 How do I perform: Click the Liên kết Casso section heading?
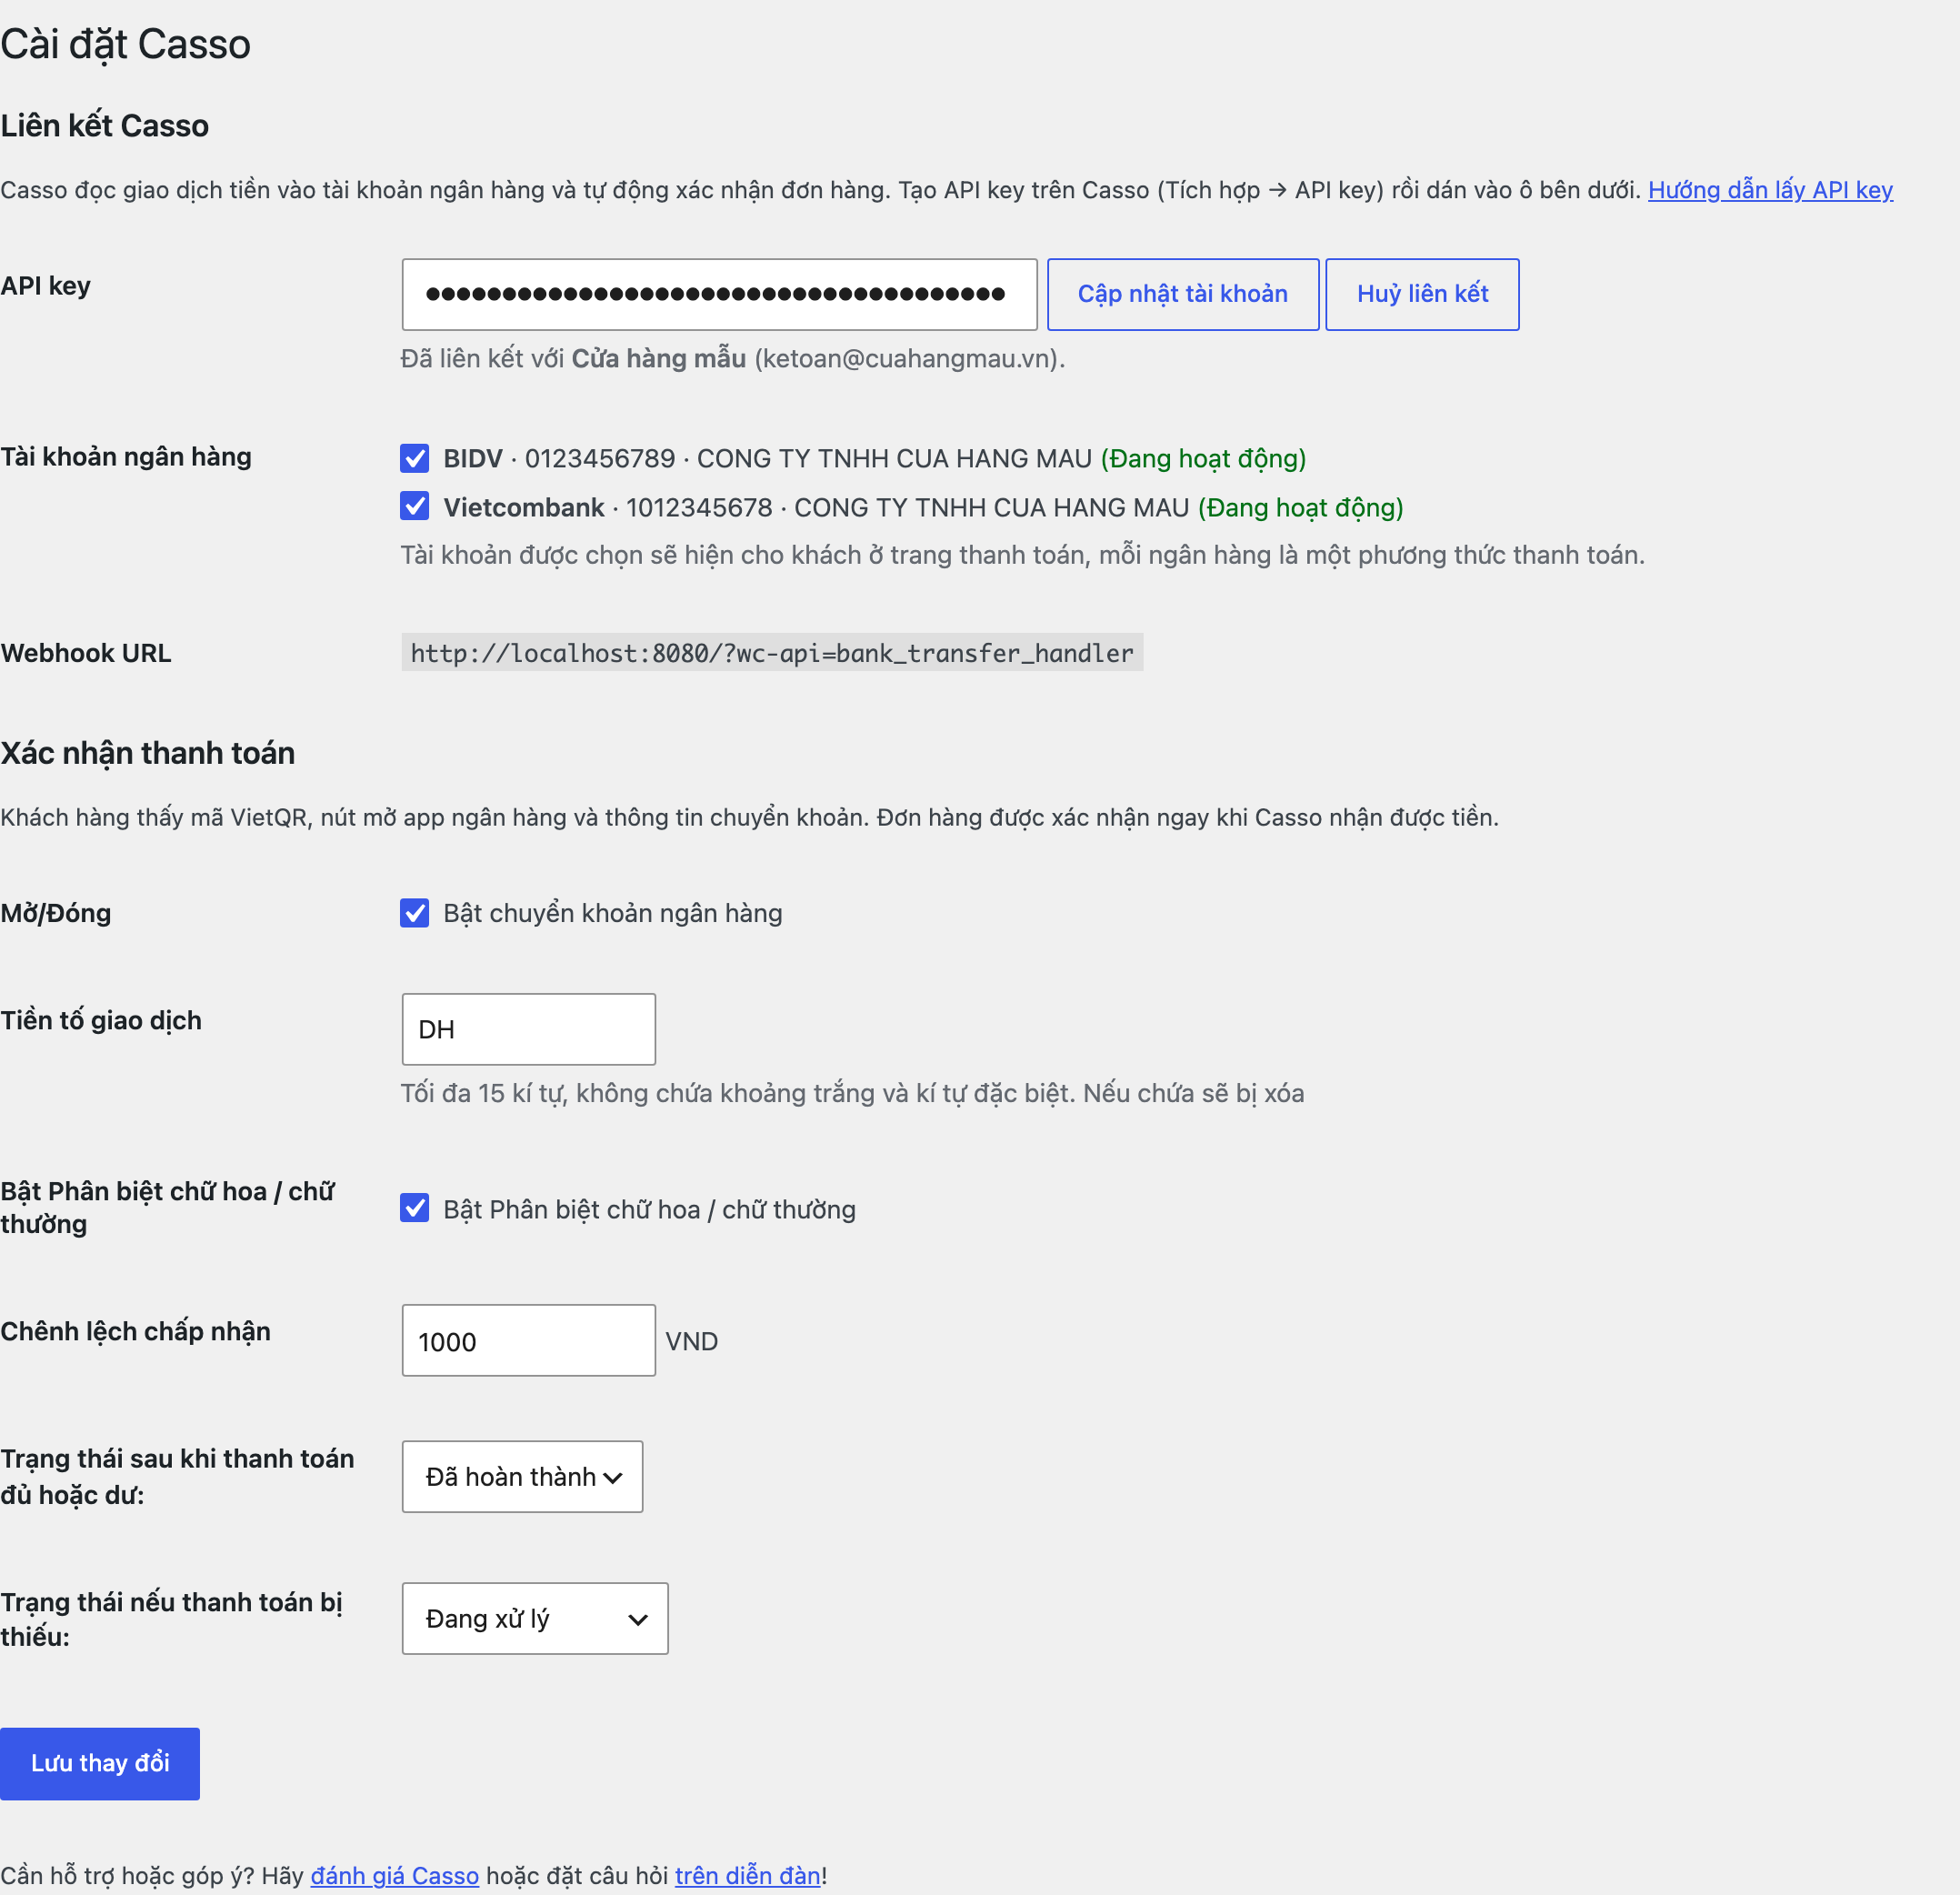pos(105,126)
